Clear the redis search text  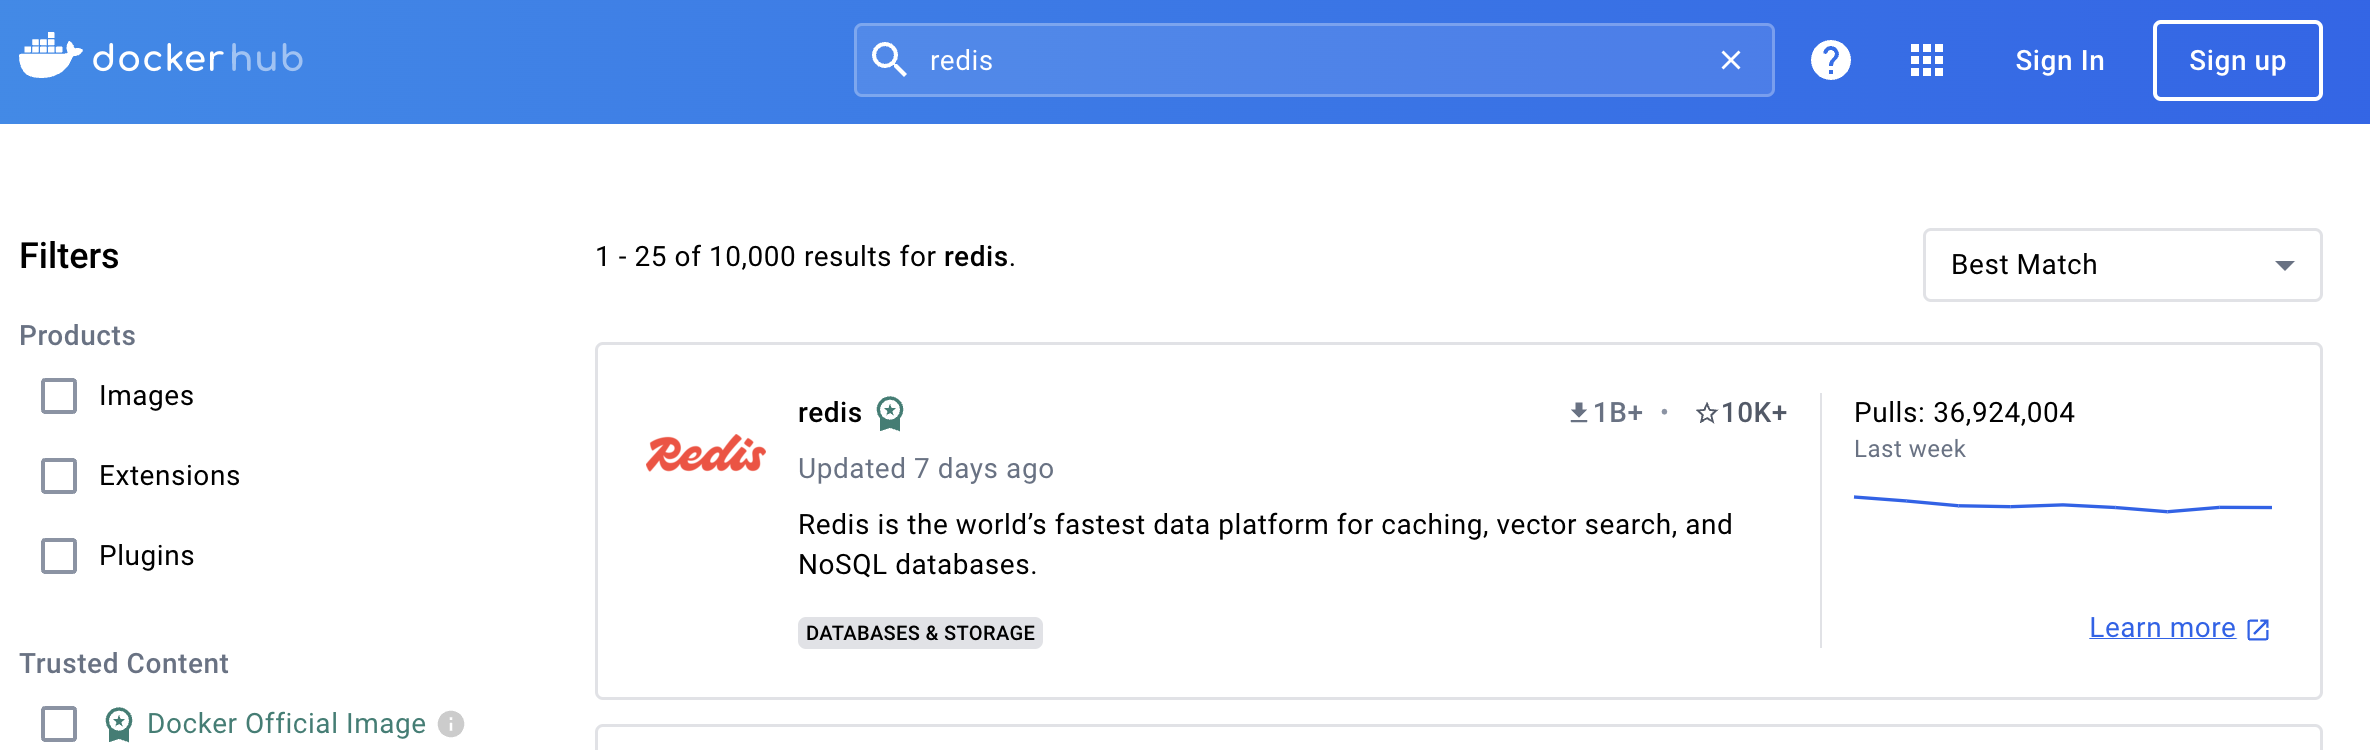1731,60
